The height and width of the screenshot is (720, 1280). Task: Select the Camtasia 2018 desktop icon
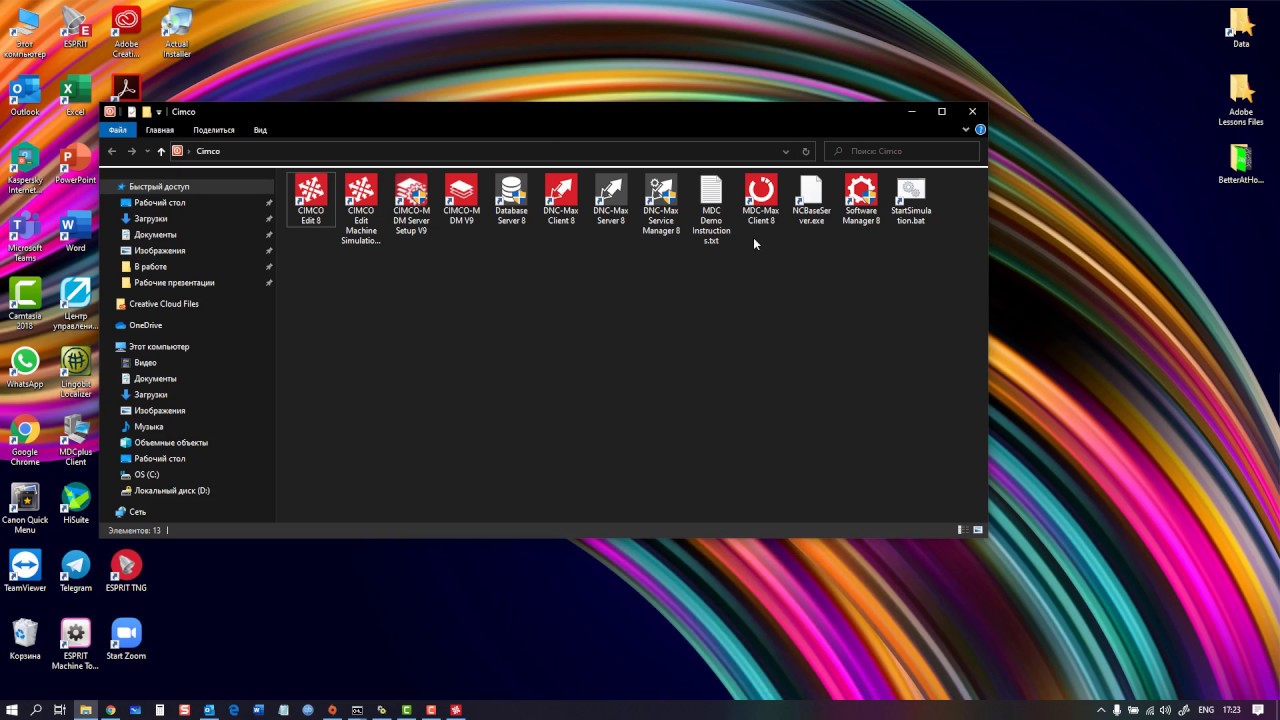click(x=25, y=304)
